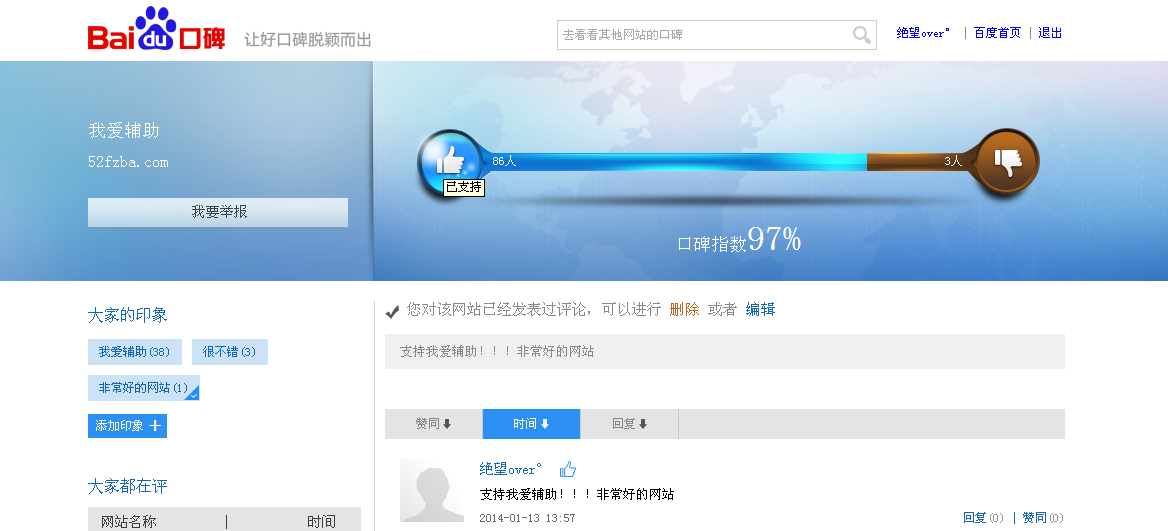The image size is (1168, 531).
Task: Click the brown thumbs-down oppose icon
Action: point(1006,161)
